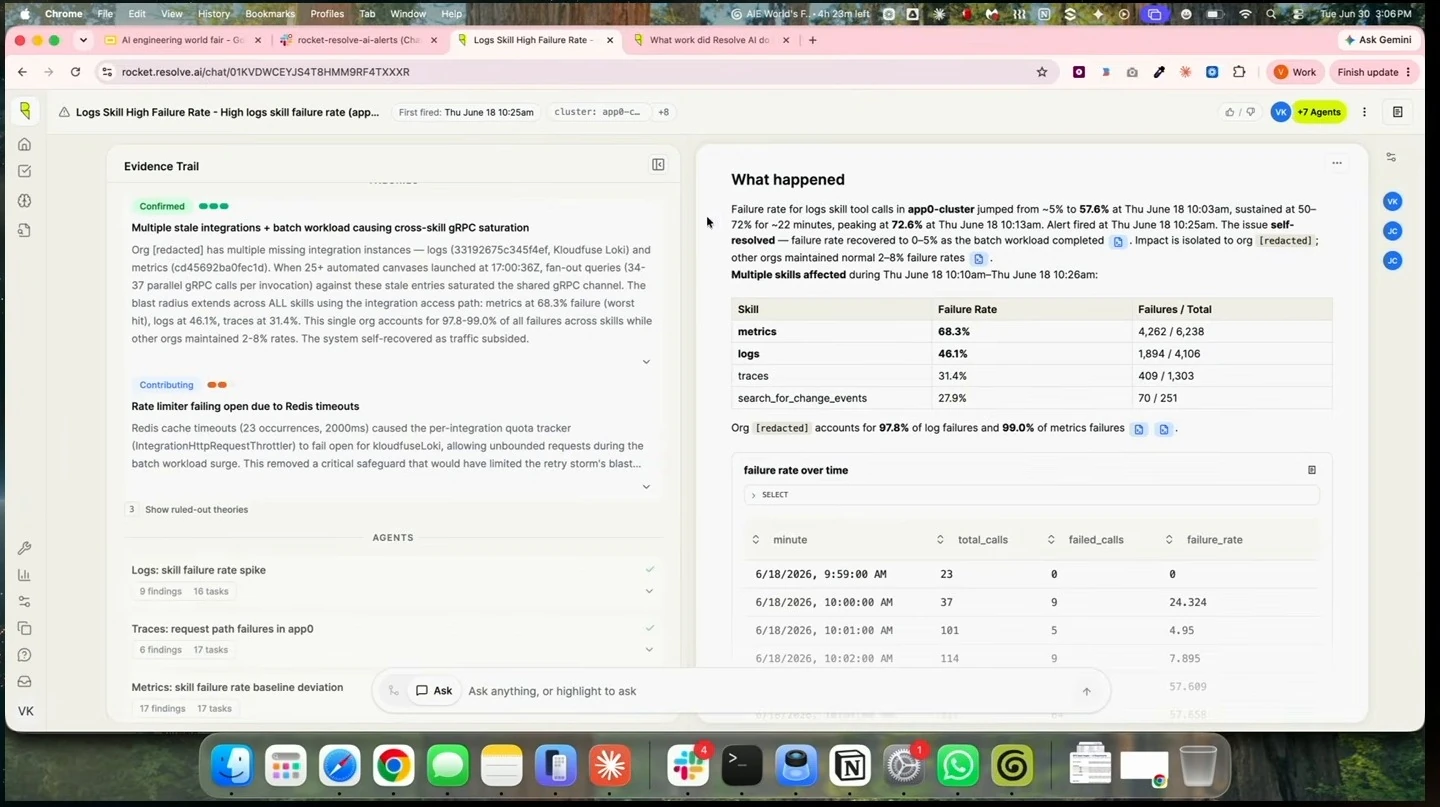Open the brain icon in left sidebar
1440x807 pixels.
pos(25,201)
